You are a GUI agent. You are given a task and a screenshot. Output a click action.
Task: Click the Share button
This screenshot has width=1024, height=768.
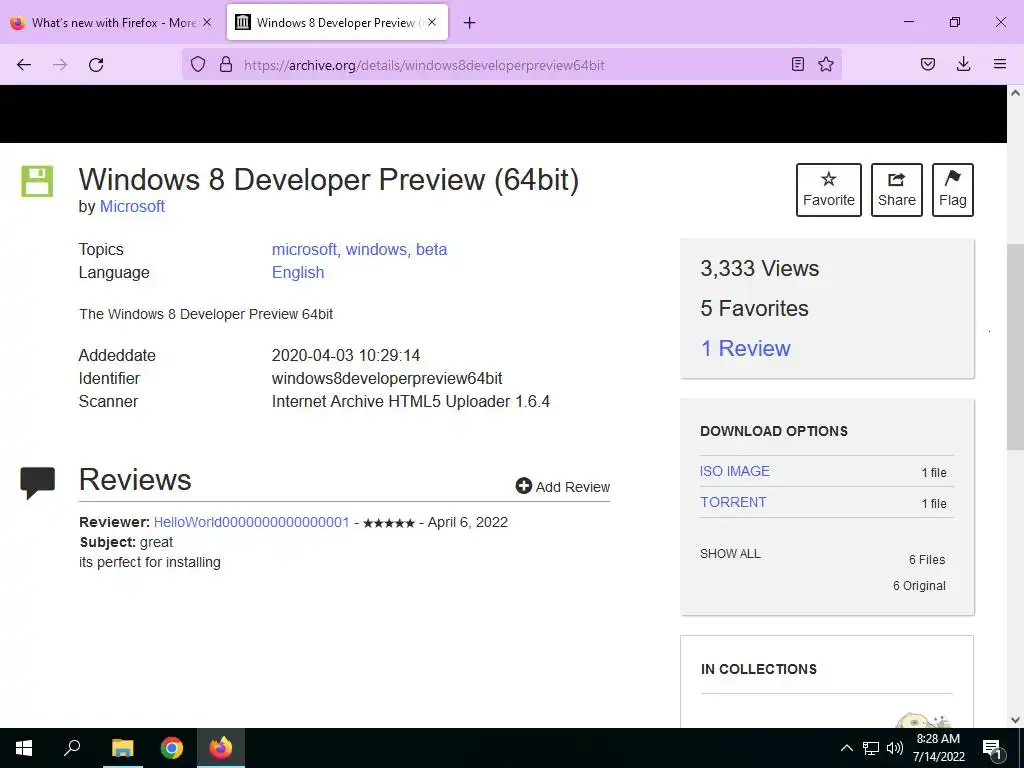click(897, 189)
